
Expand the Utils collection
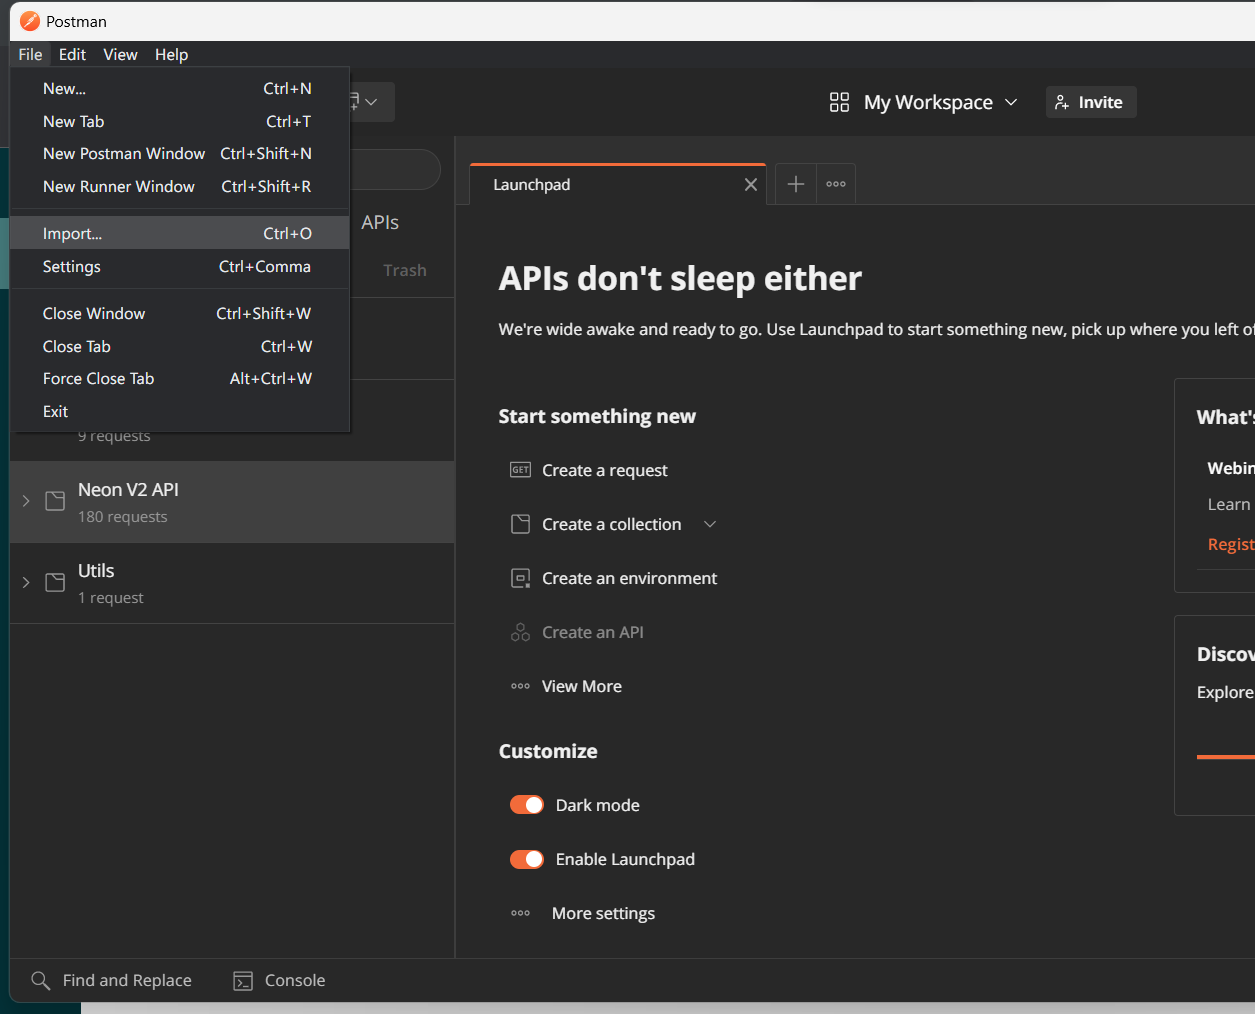[x=26, y=582]
